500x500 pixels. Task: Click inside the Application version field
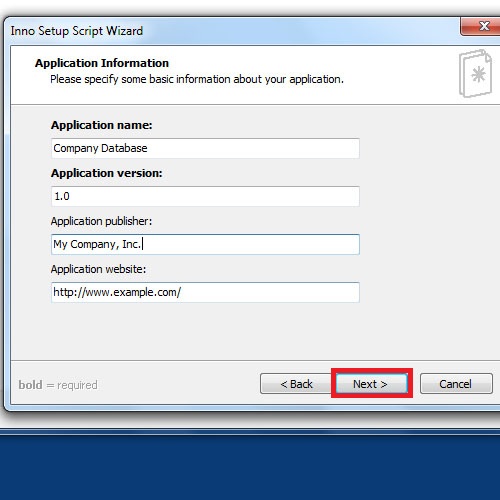[205, 196]
